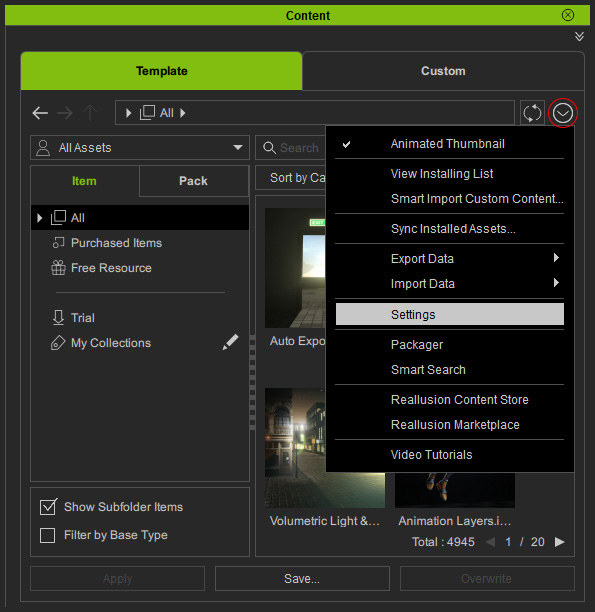Image resolution: width=595 pixels, height=612 pixels.
Task: Click the red-circled dropdown menu icon
Action: coord(562,113)
